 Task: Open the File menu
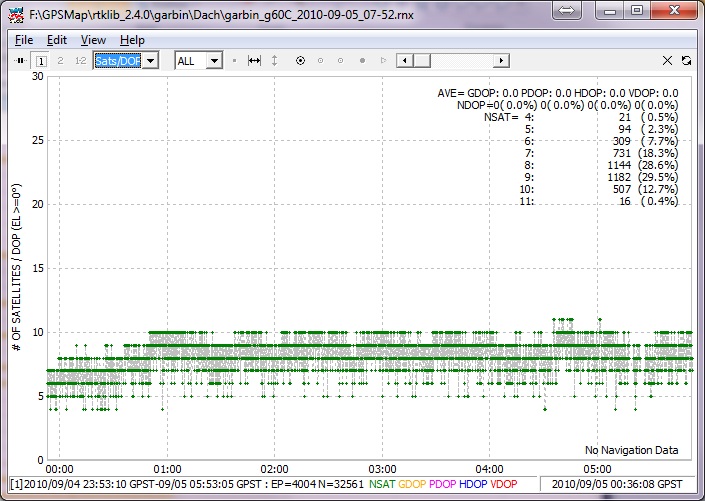coord(24,40)
